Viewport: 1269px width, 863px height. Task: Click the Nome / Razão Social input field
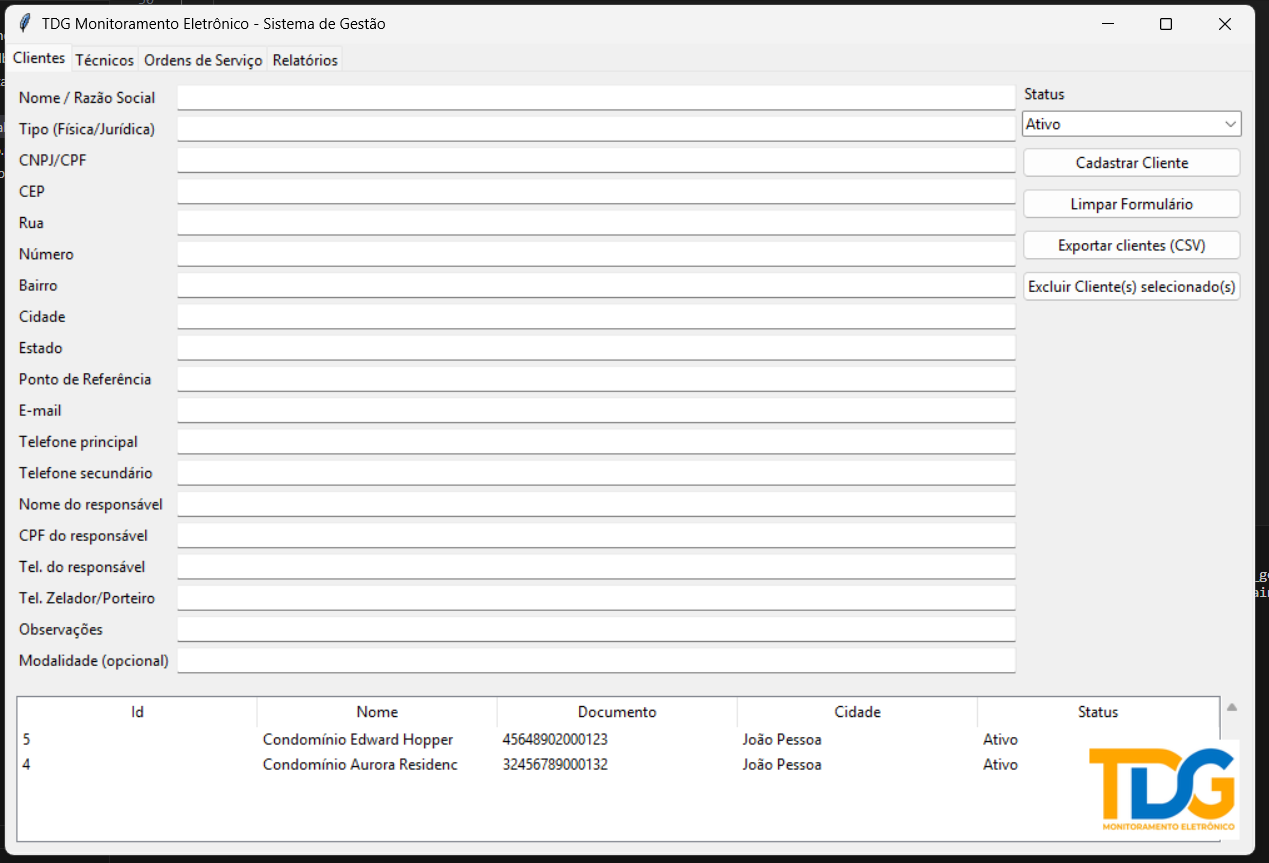click(596, 97)
